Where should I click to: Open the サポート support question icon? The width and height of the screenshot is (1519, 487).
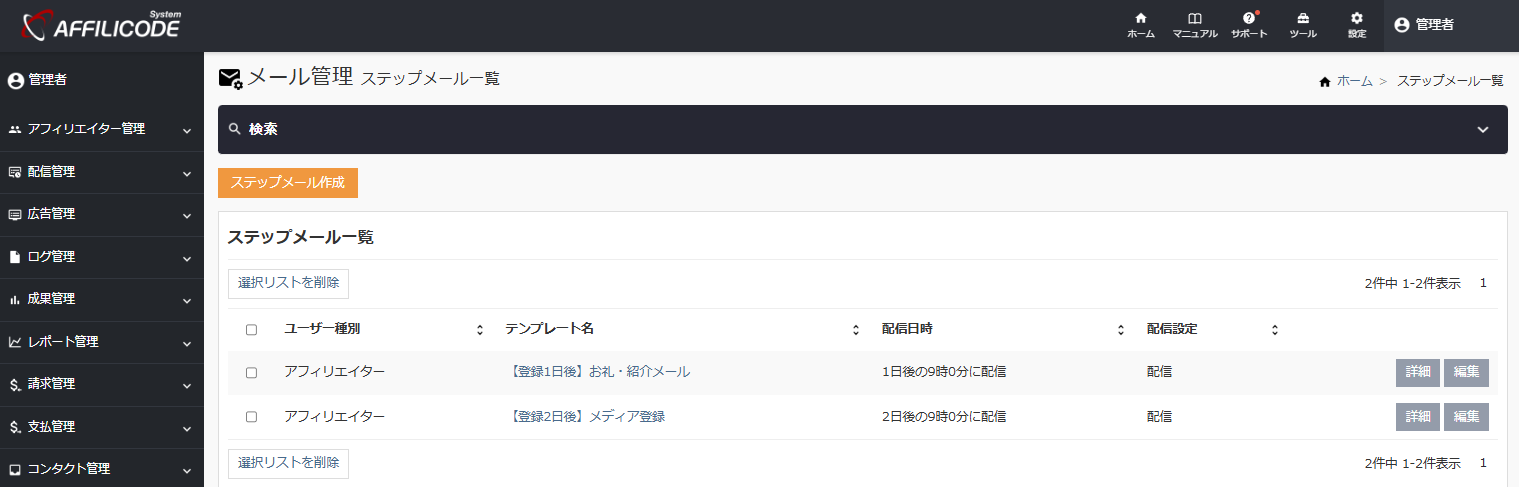coord(1249,18)
